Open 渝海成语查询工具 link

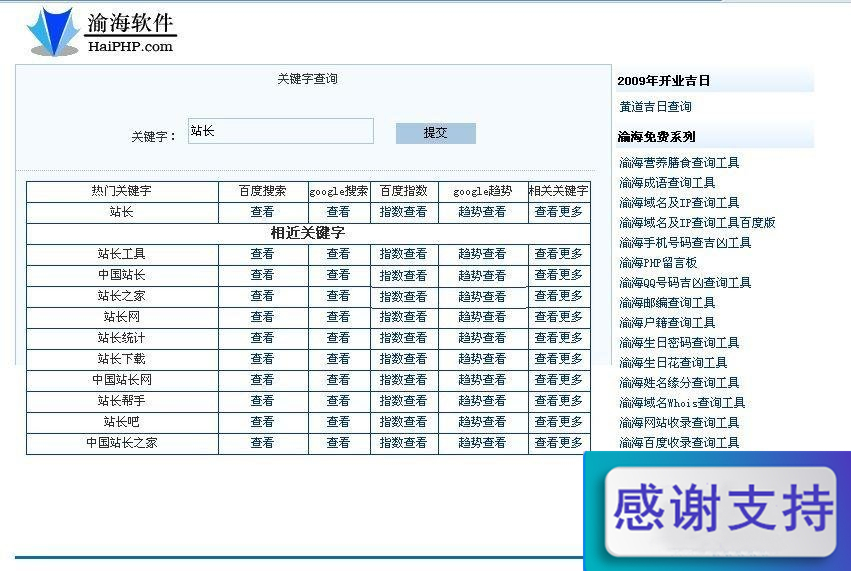pyautogui.click(x=667, y=182)
